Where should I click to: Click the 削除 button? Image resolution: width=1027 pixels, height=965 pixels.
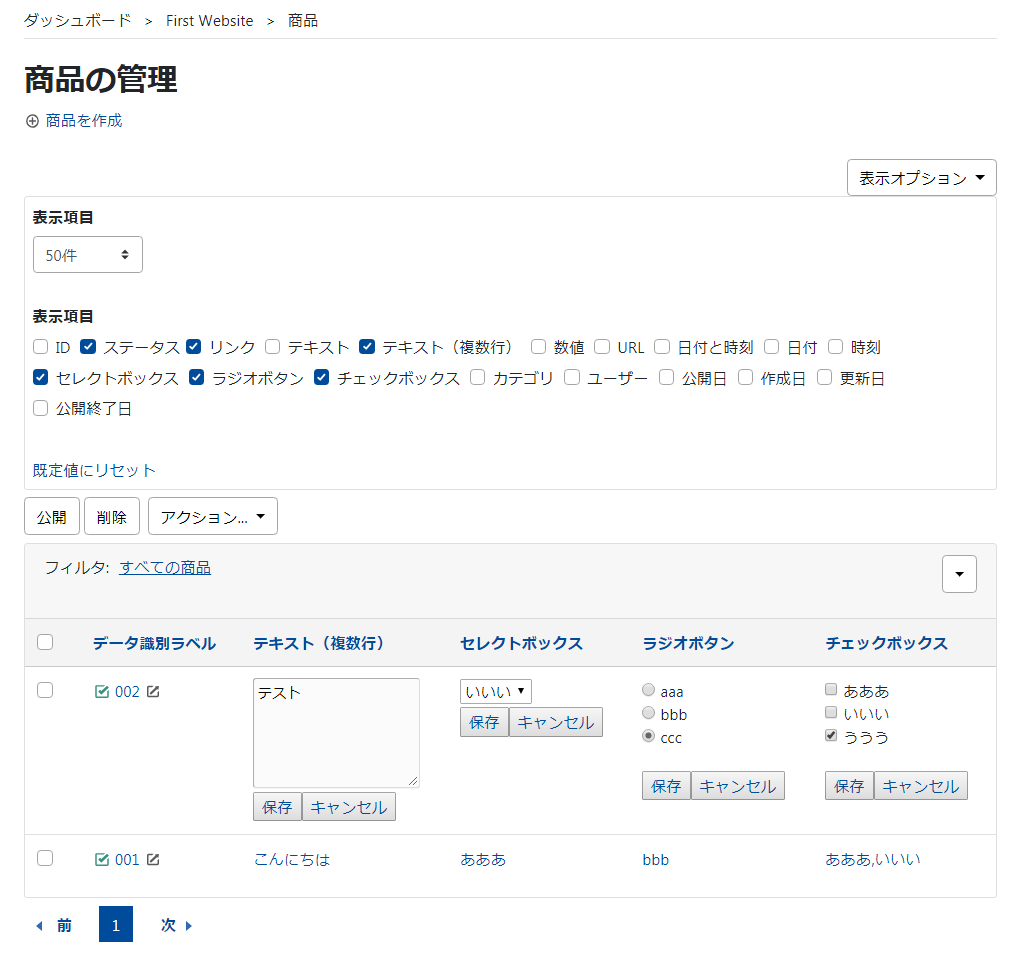tap(112, 516)
